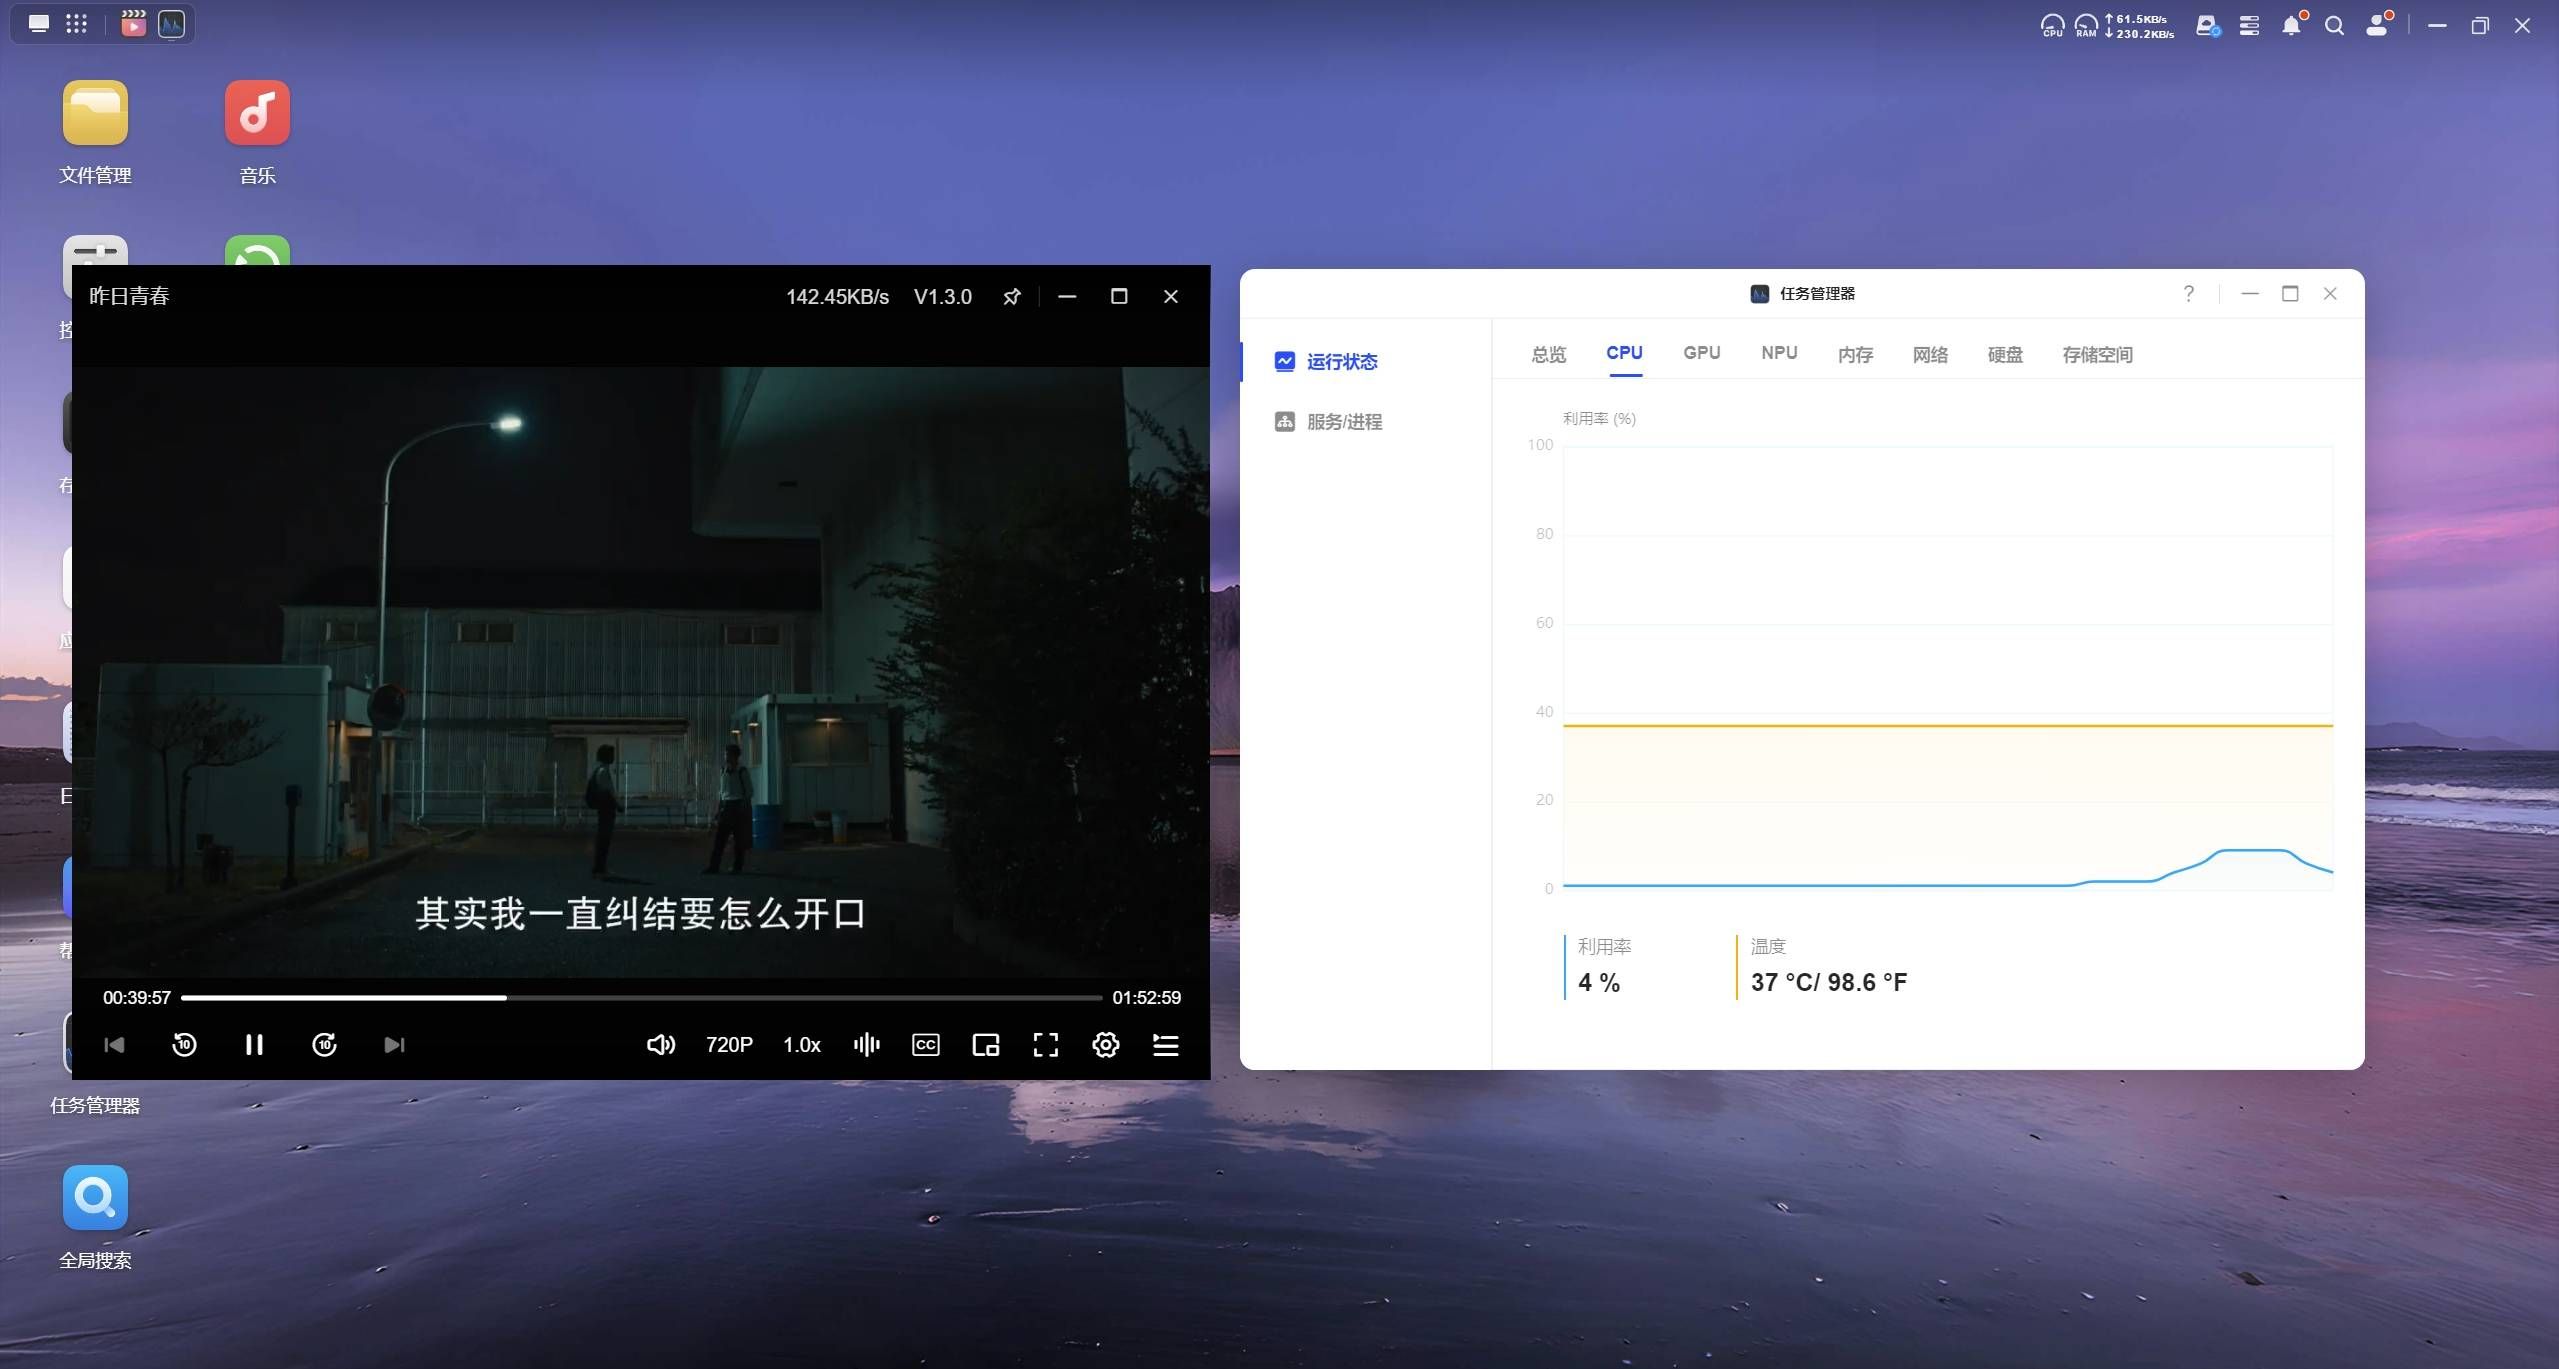Pin the video player window
This screenshot has width=2559, height=1369.
pyautogui.click(x=1011, y=297)
